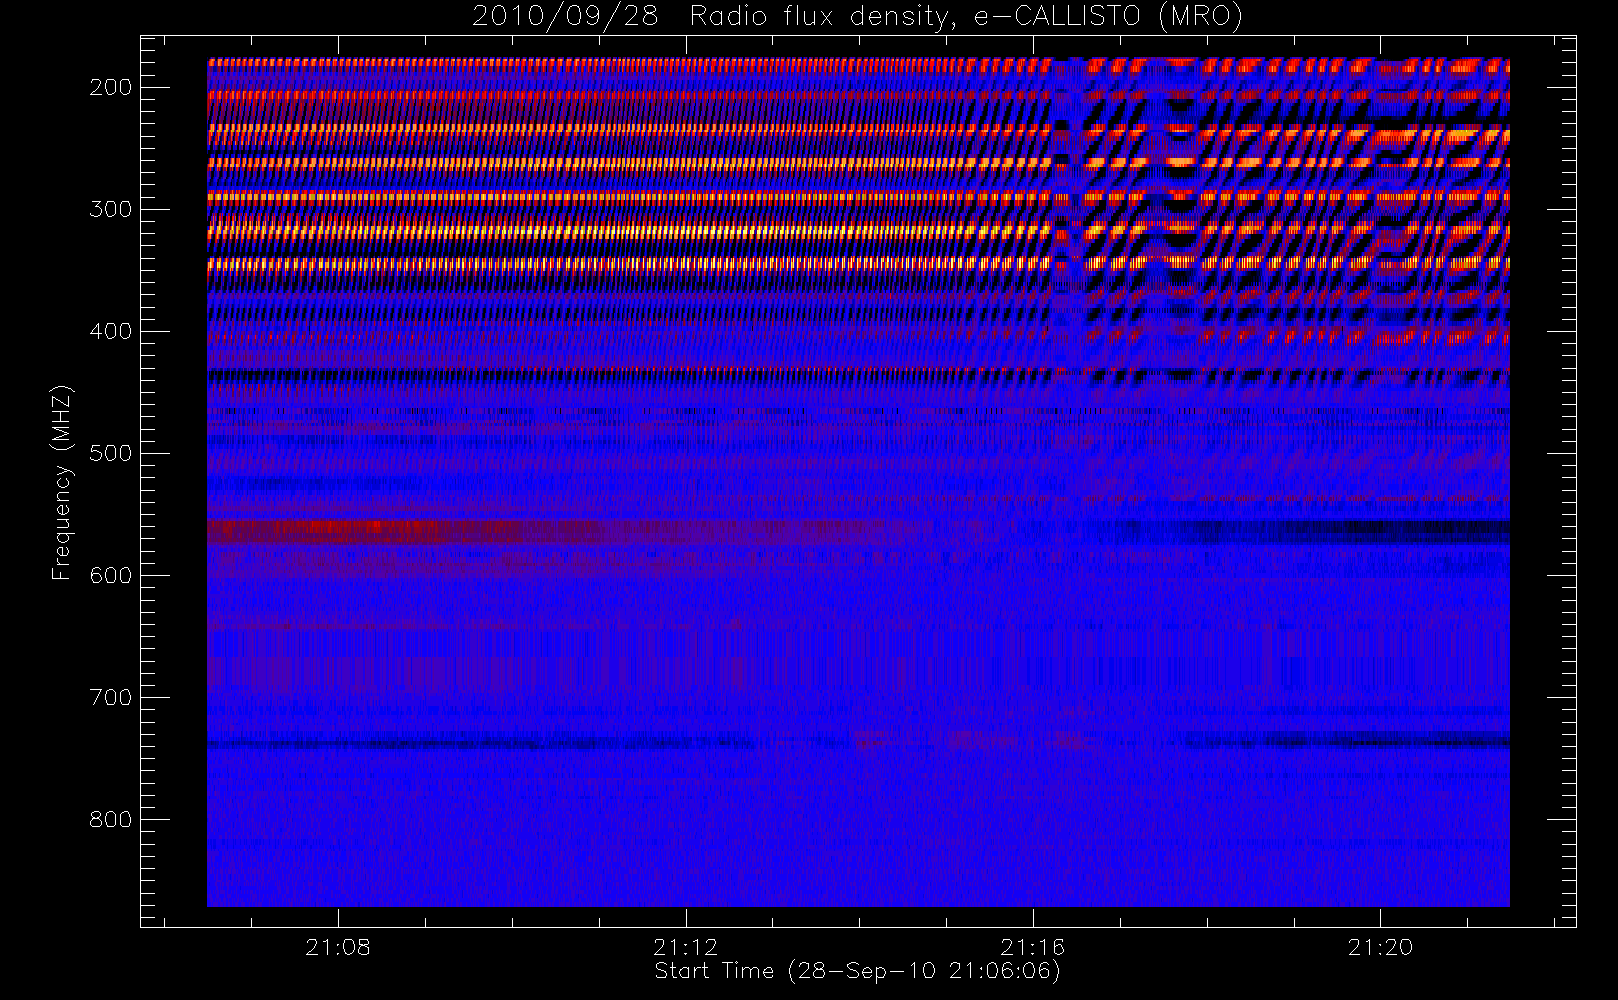Click the 21:20 time tick label

pyautogui.click(x=1380, y=947)
